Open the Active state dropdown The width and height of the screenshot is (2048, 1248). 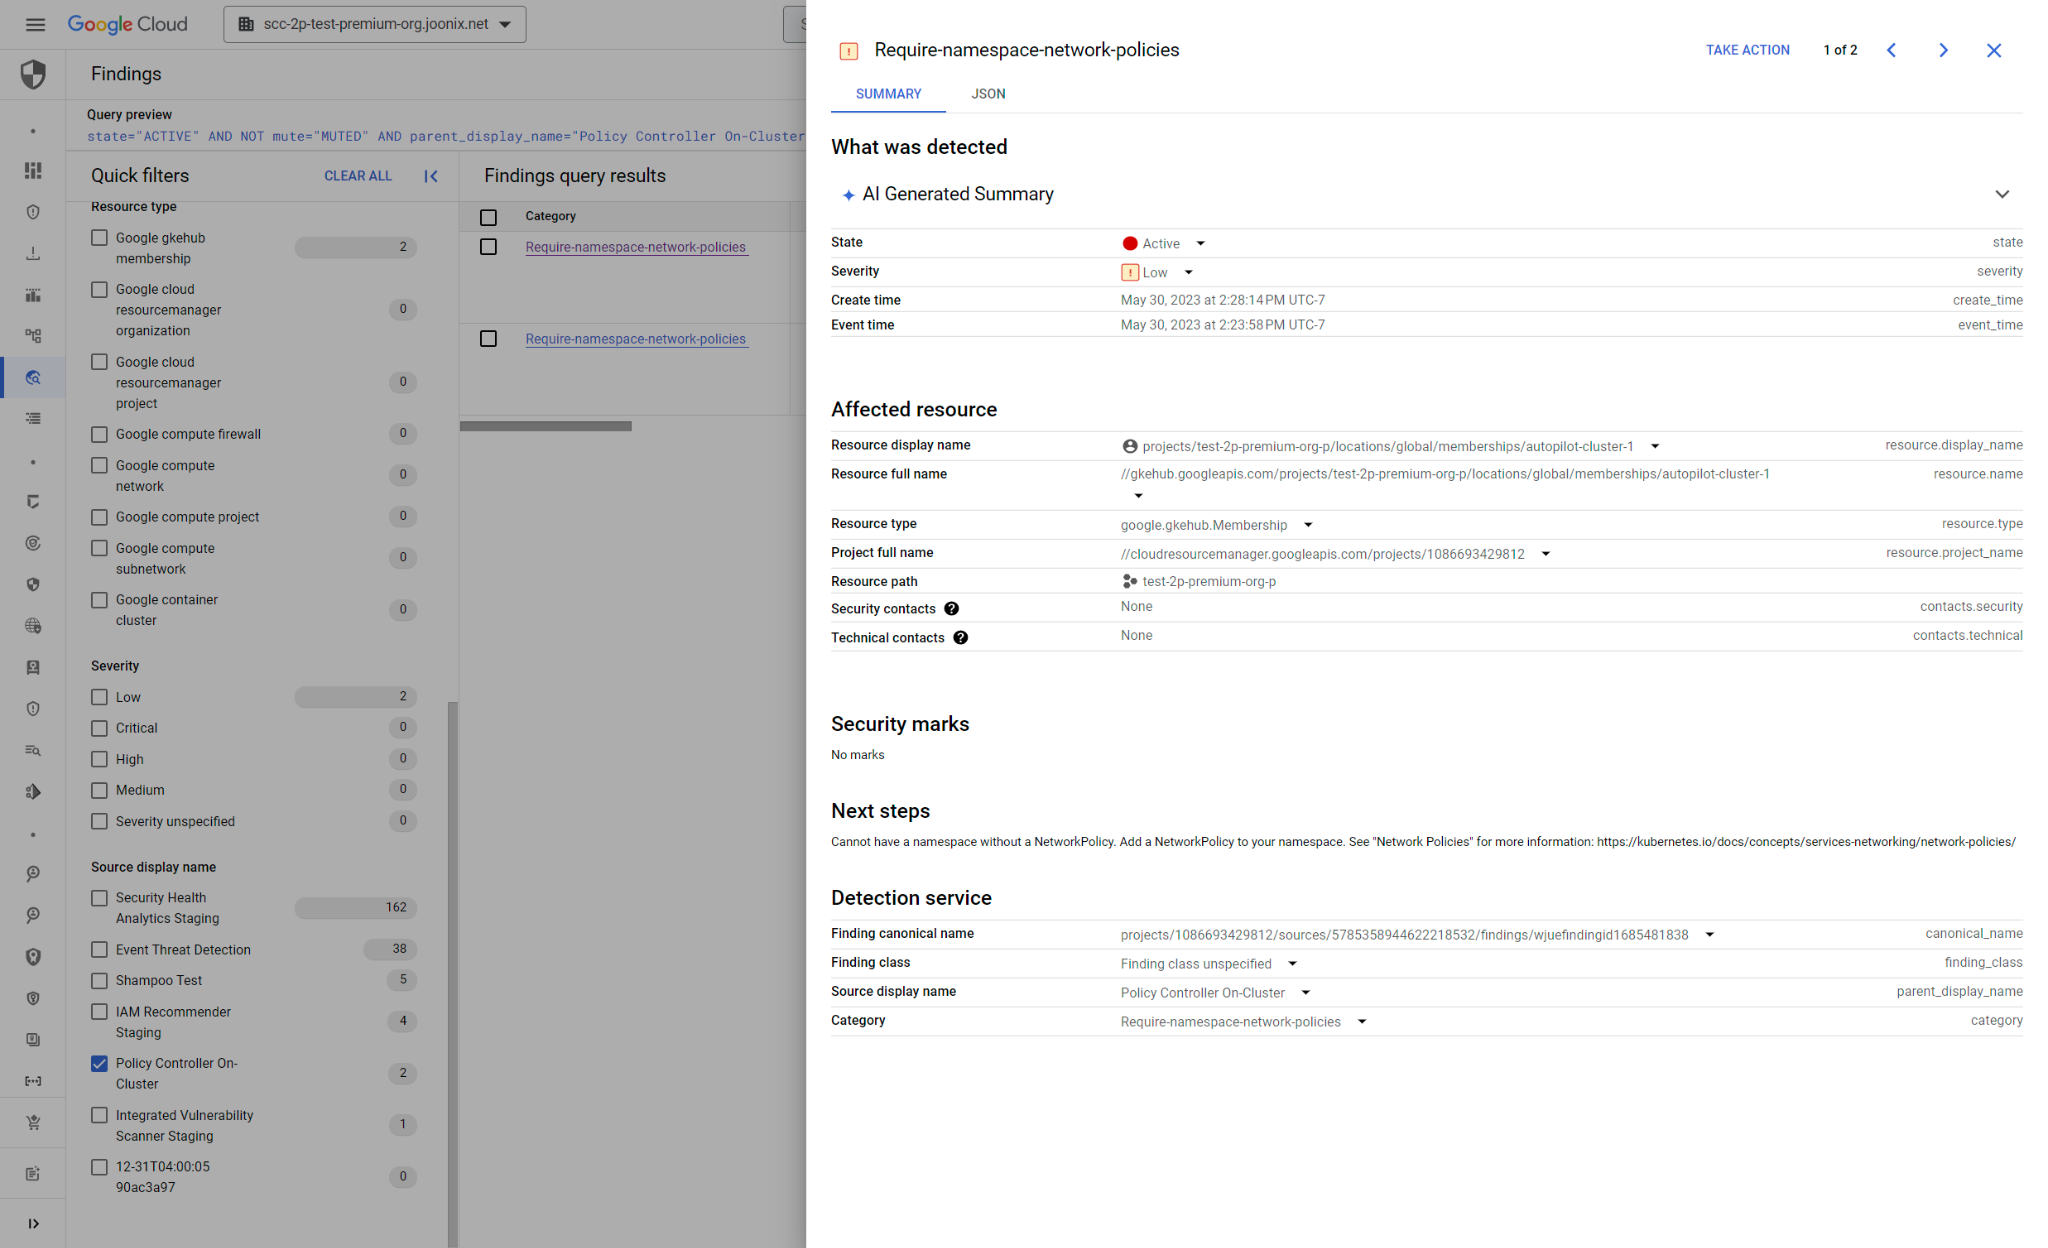[1200, 244]
